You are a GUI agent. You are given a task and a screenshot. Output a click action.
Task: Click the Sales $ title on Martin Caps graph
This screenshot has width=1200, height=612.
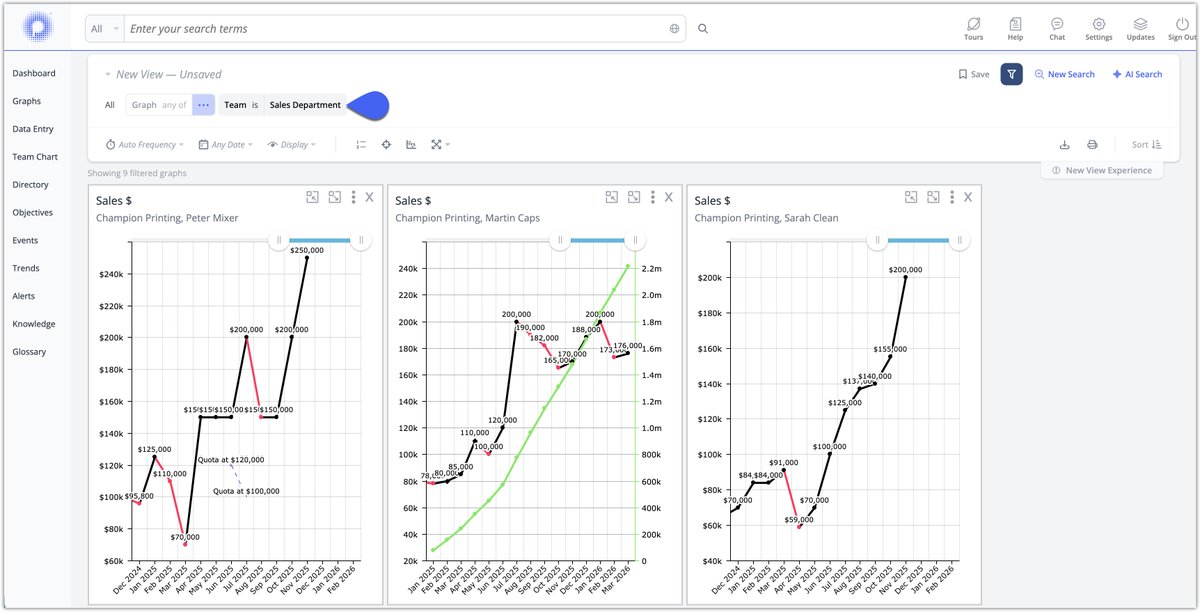(413, 201)
